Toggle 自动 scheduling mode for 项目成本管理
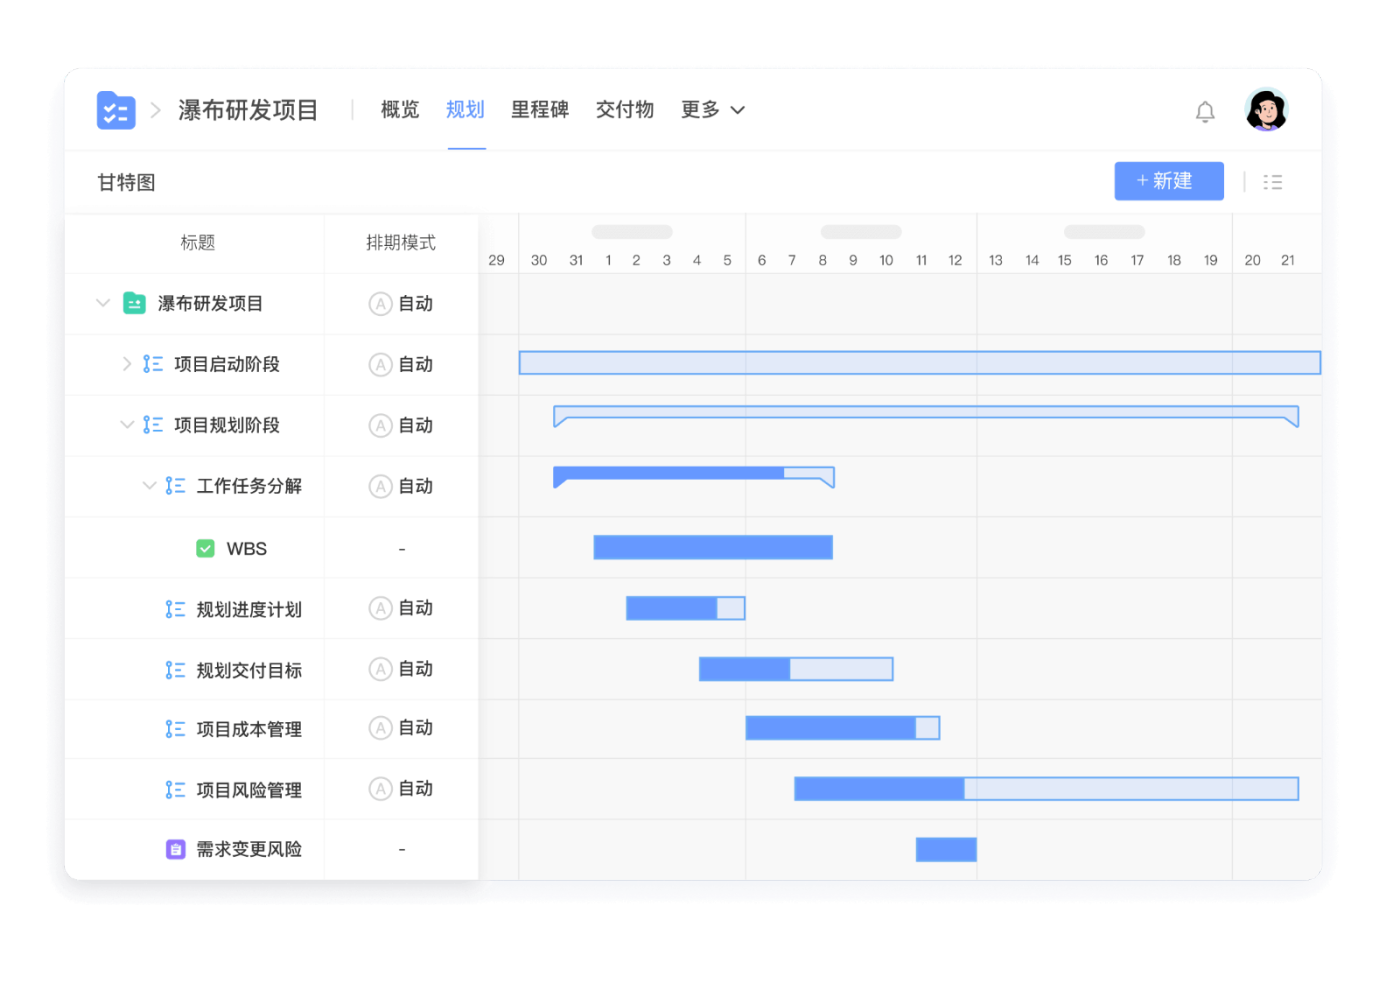This screenshot has width=1400, height=983. pos(401,728)
